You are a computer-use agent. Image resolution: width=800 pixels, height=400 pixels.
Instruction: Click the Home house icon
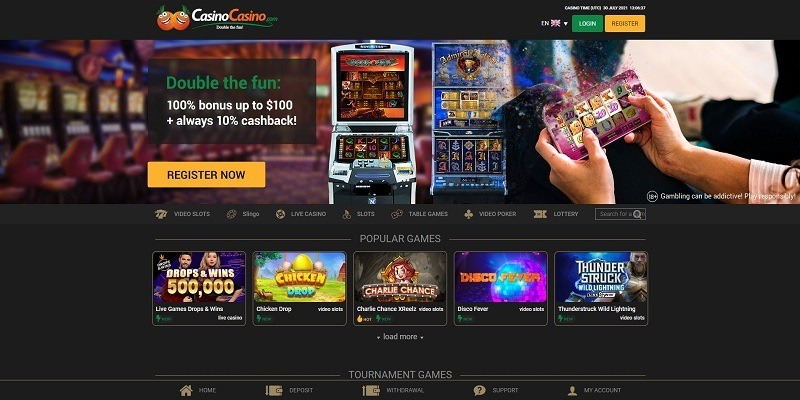[x=186, y=391]
